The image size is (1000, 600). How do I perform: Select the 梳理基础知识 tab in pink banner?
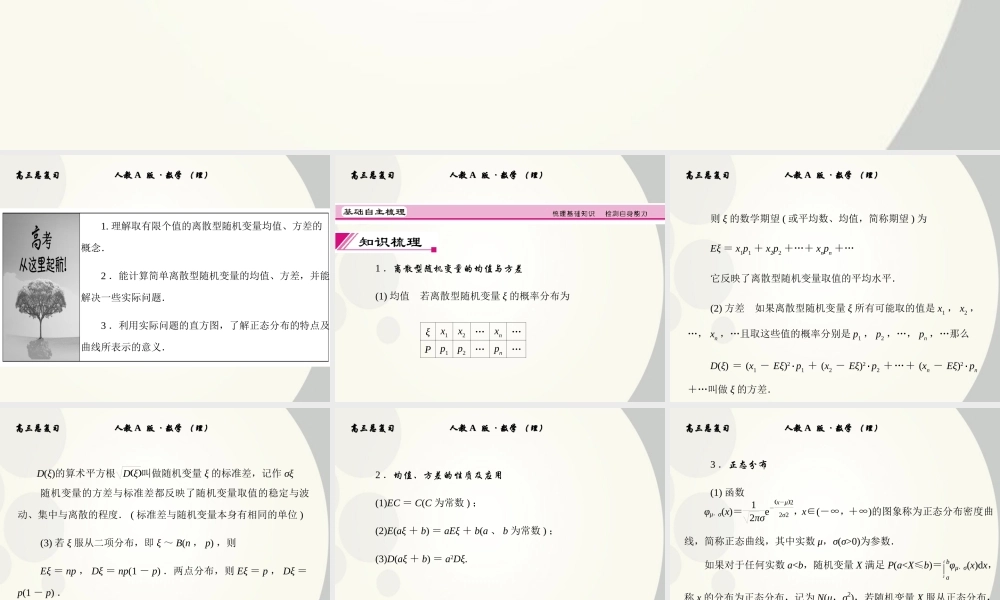573,214
